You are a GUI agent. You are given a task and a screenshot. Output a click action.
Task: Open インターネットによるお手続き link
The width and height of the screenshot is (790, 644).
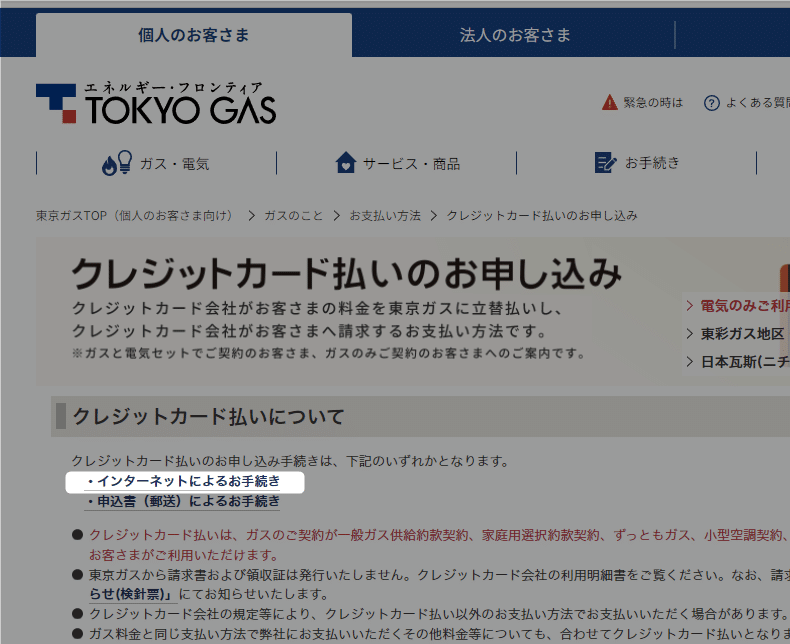(x=182, y=482)
